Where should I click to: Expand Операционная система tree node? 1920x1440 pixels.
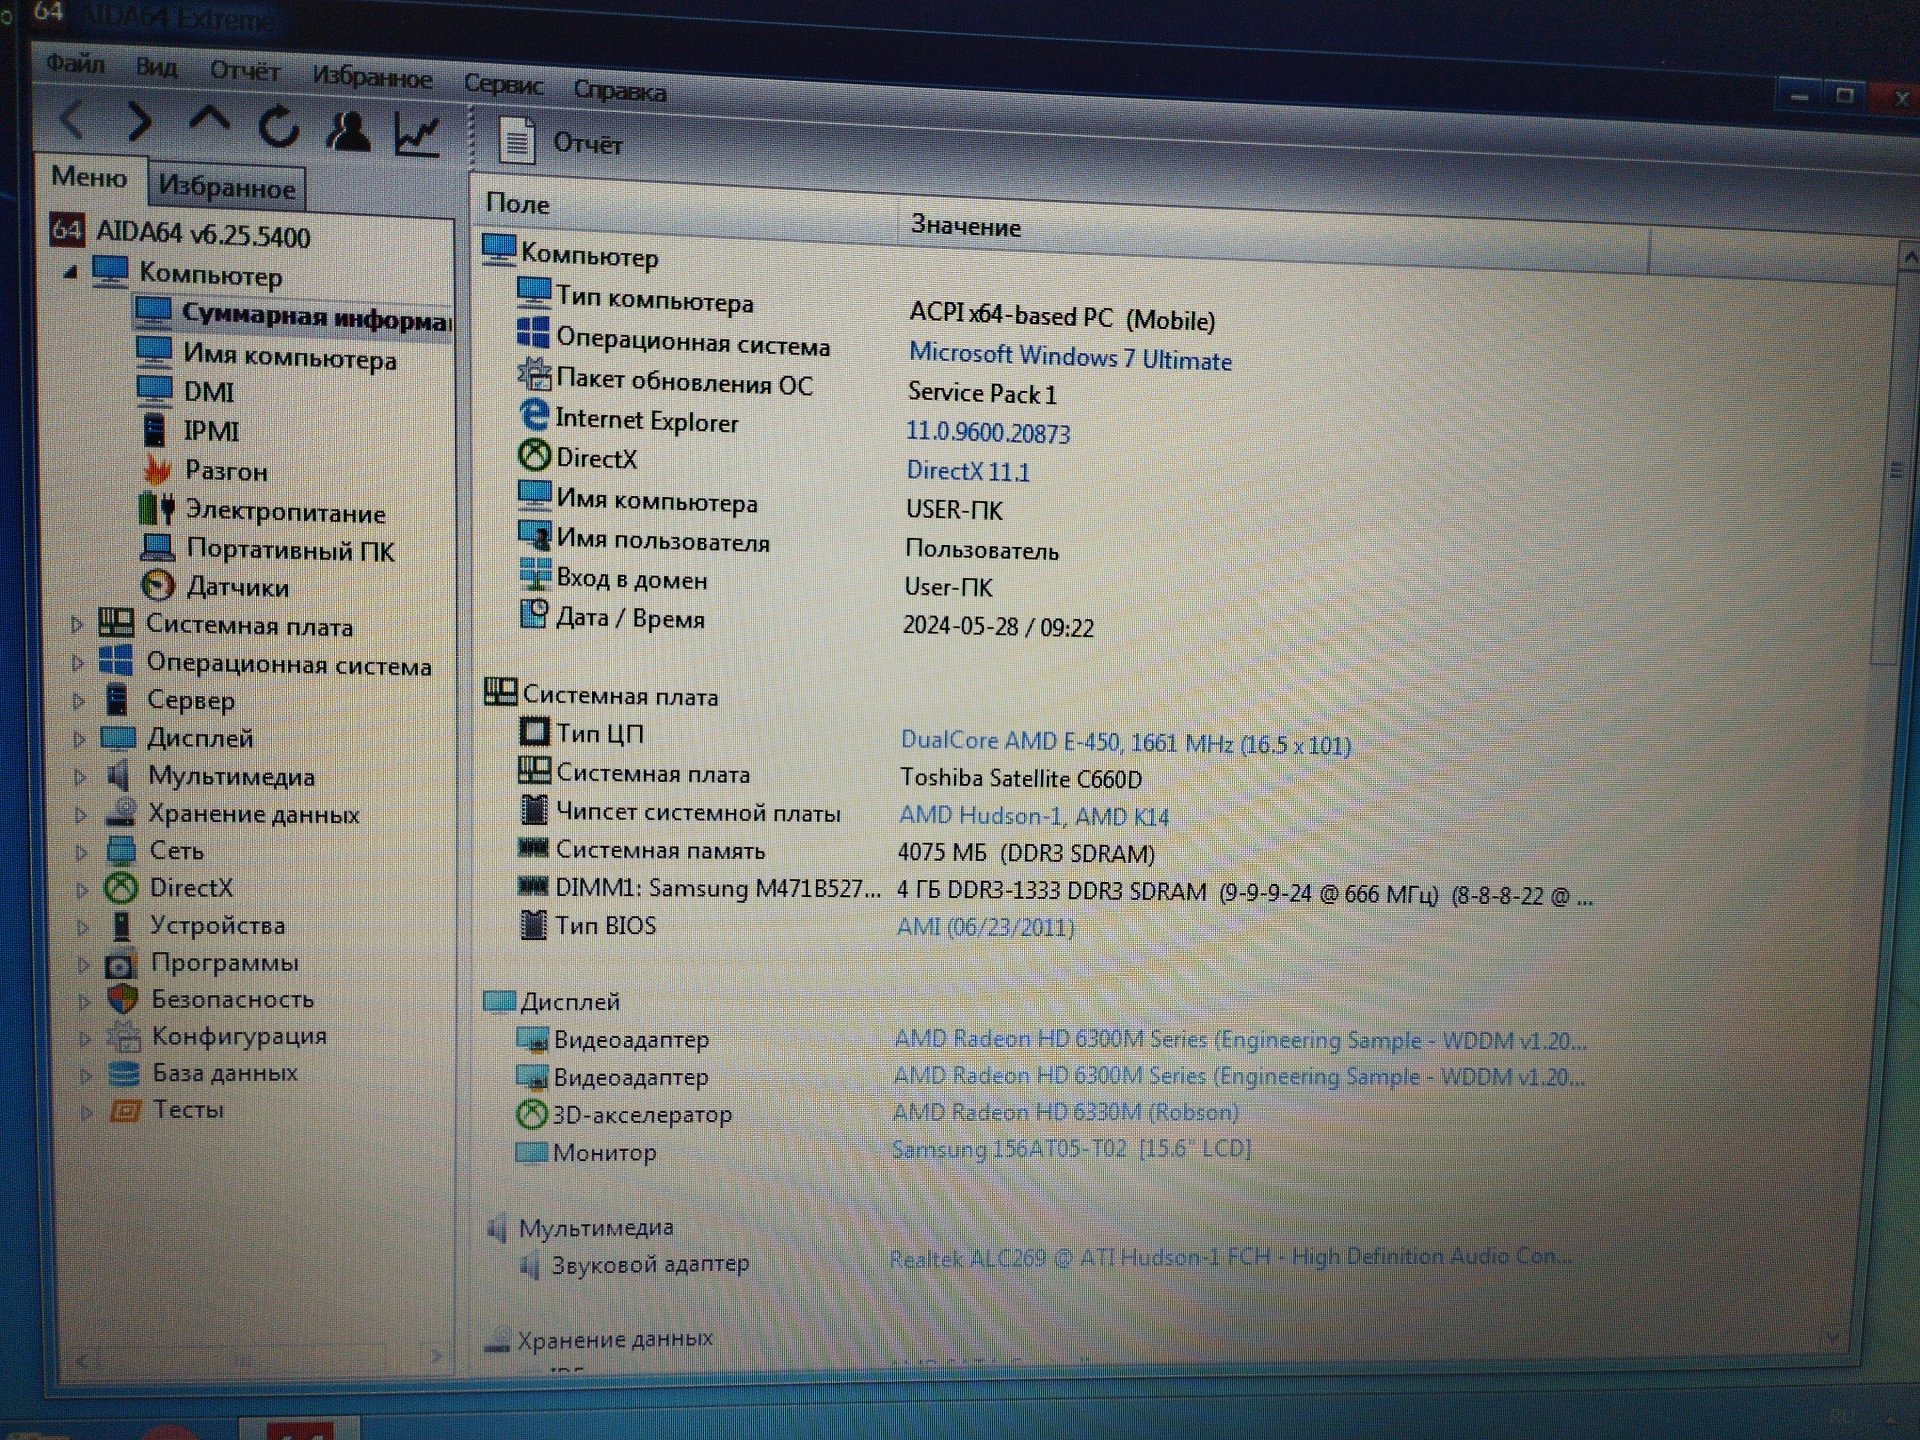(77, 662)
